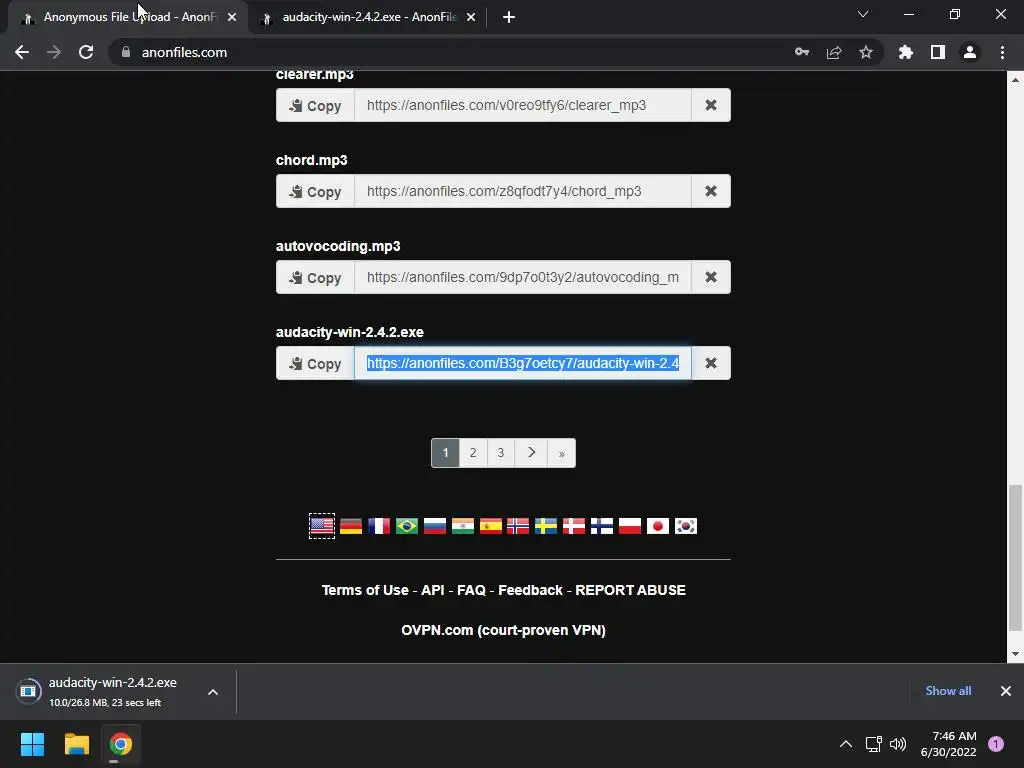Viewport: 1024px width, 768px height.
Task: Select the chord_mp3 URL field
Action: coord(523,191)
